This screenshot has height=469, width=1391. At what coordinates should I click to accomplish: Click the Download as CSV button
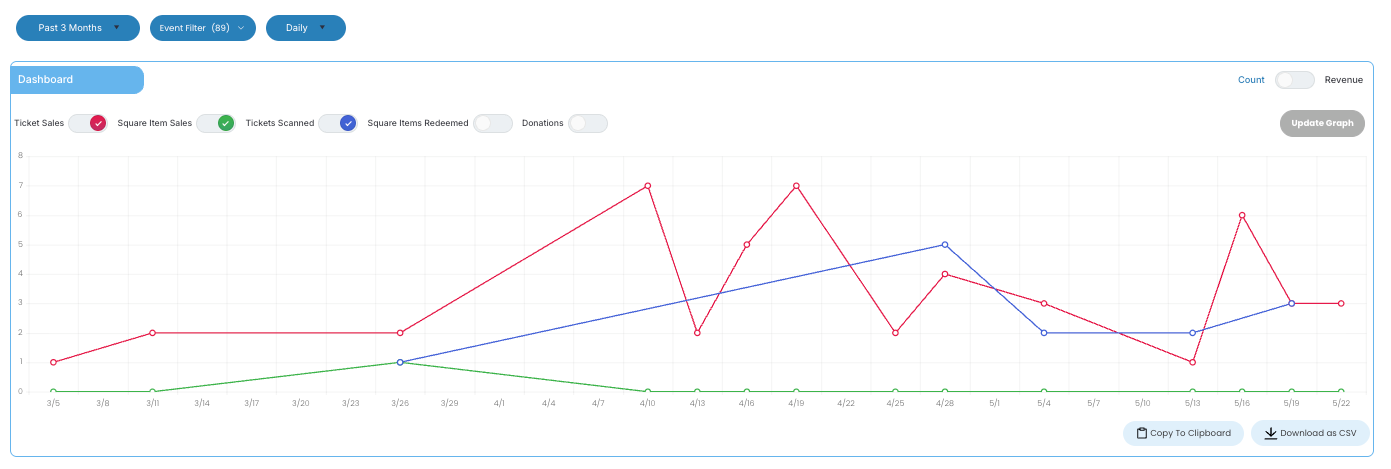click(1309, 433)
